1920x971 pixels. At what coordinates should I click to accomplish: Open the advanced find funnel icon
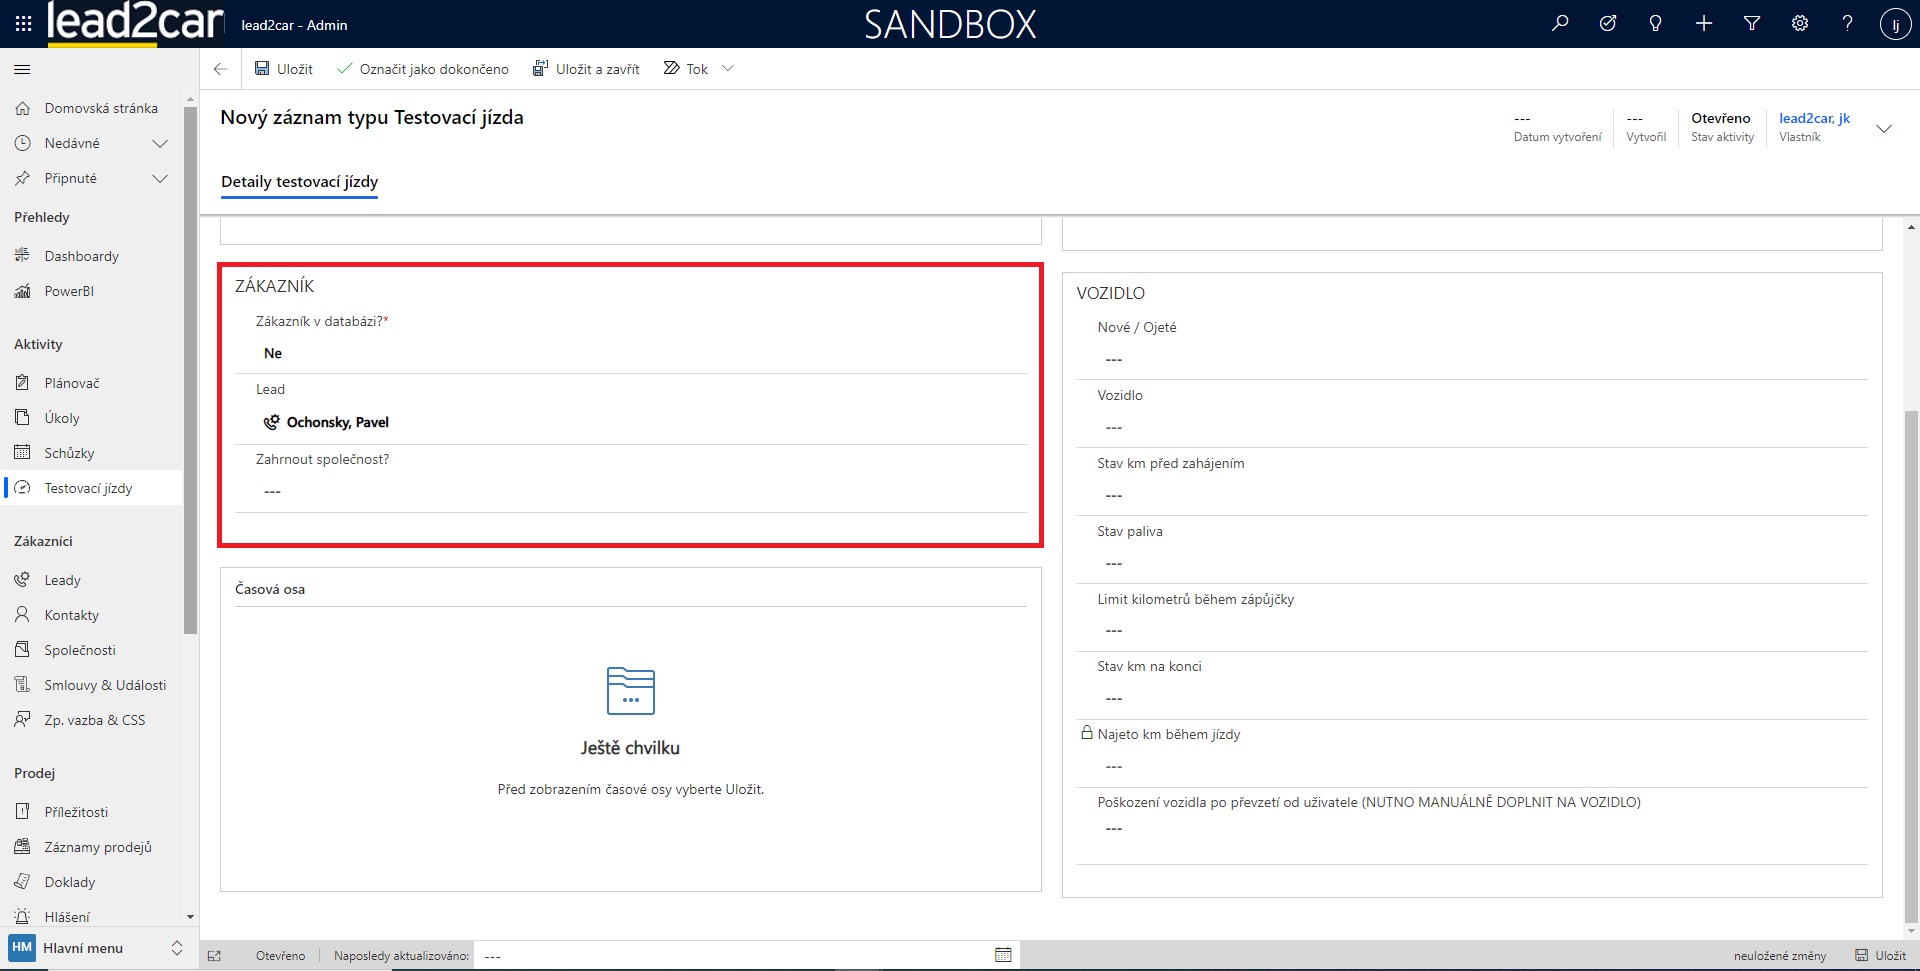[x=1752, y=24]
